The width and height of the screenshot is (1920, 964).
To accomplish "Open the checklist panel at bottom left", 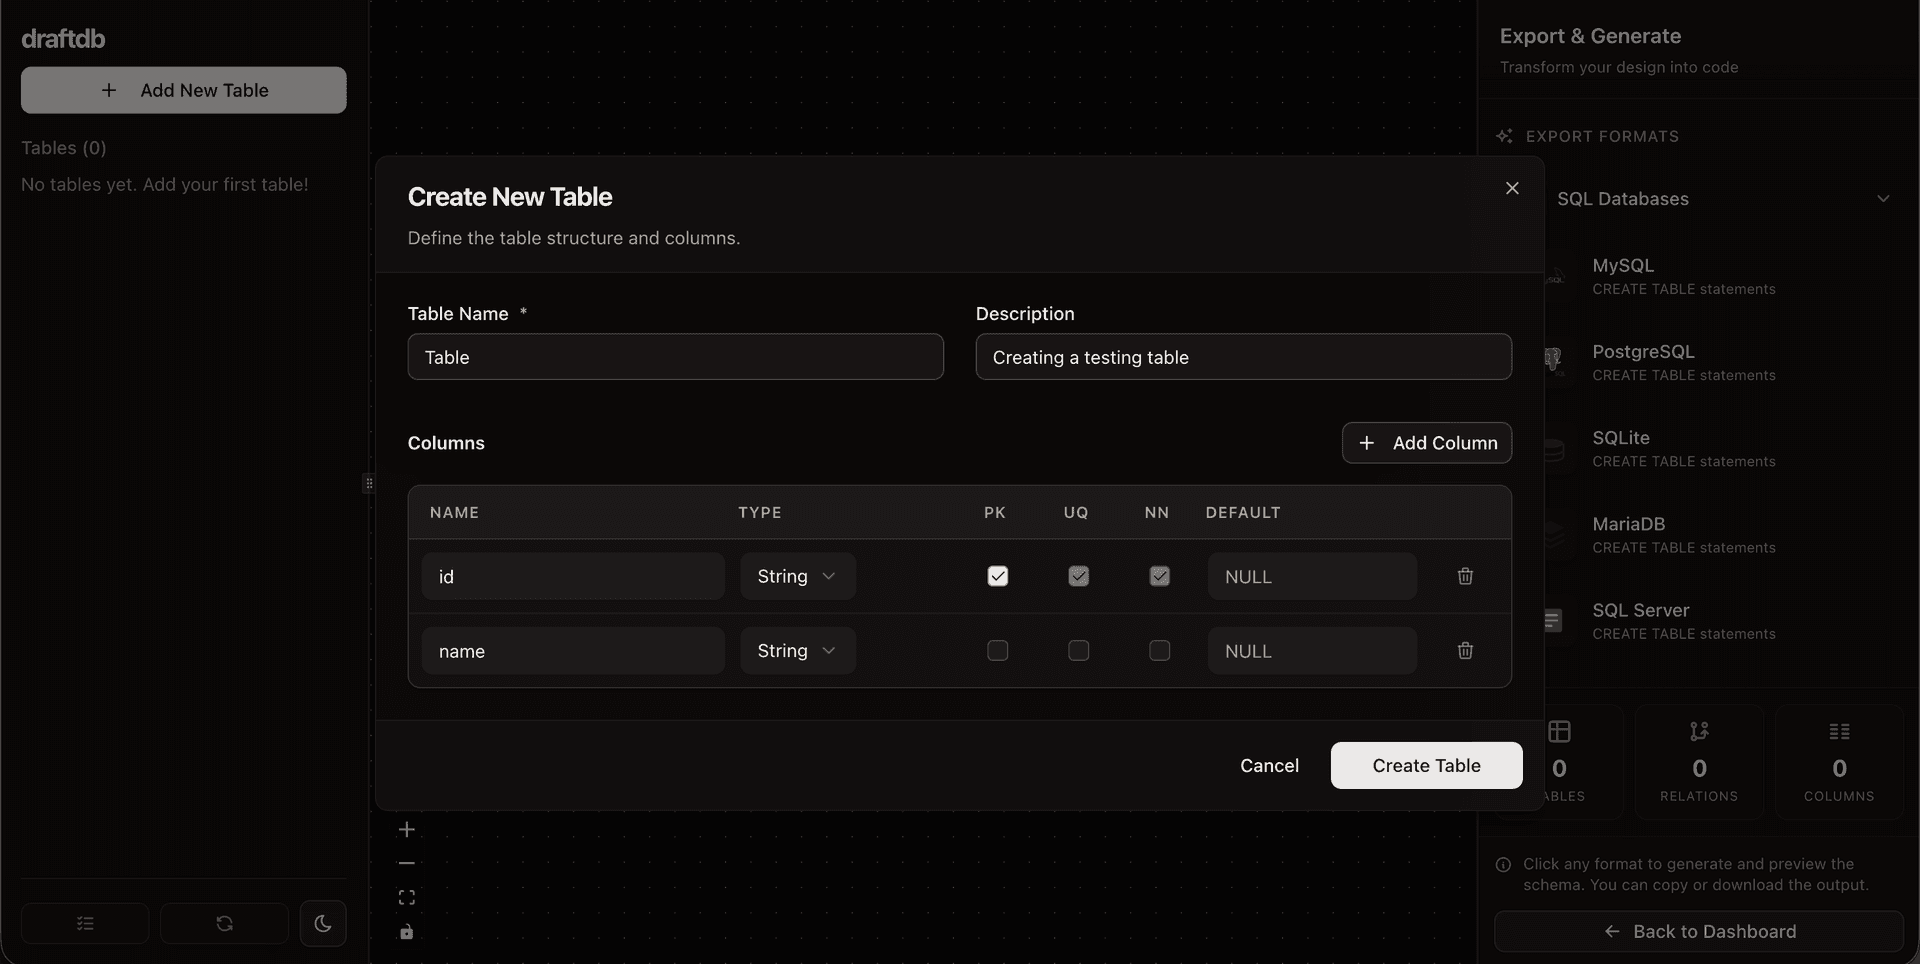I will (x=84, y=923).
